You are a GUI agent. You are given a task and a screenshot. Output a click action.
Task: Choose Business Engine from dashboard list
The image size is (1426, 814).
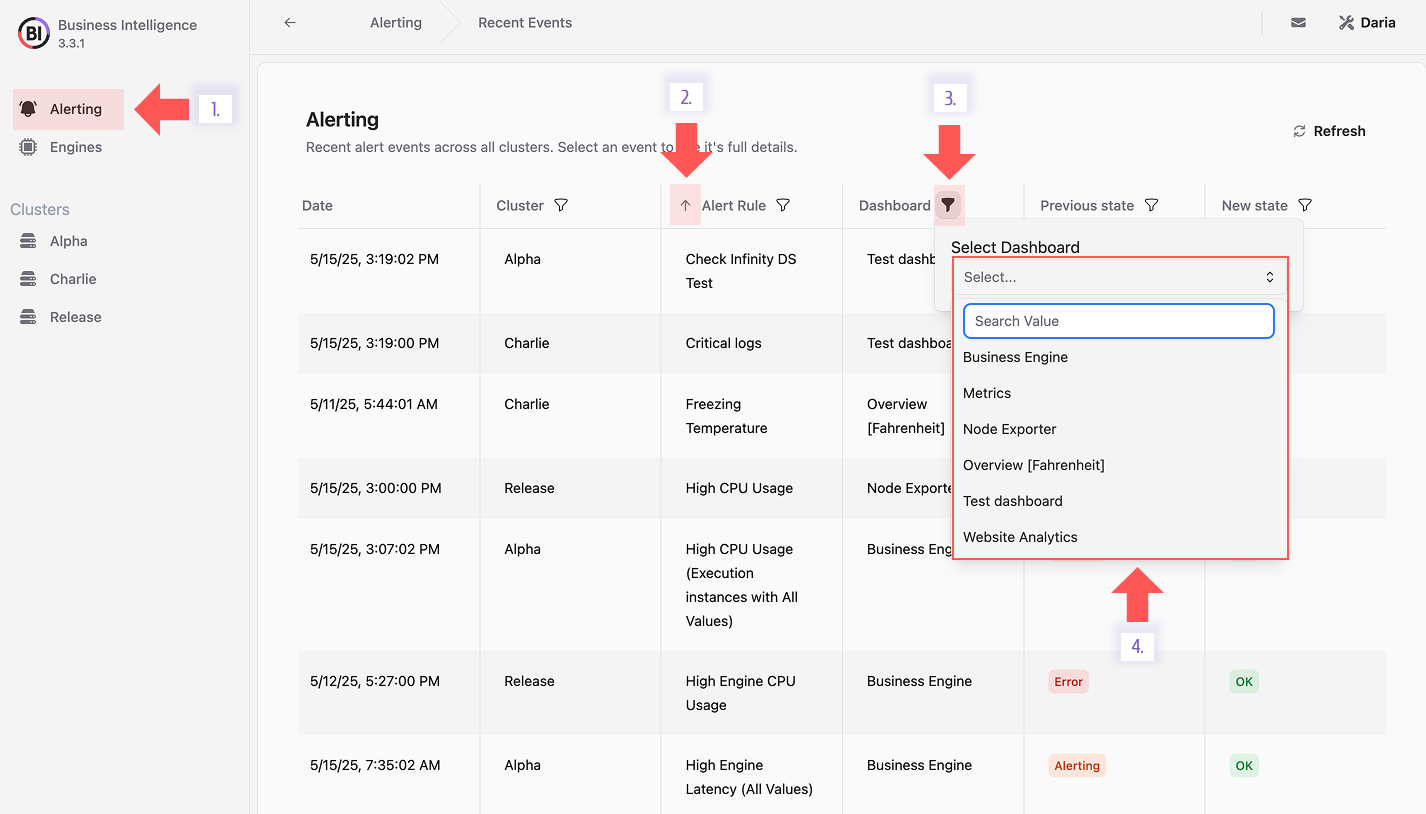pos(1120,357)
